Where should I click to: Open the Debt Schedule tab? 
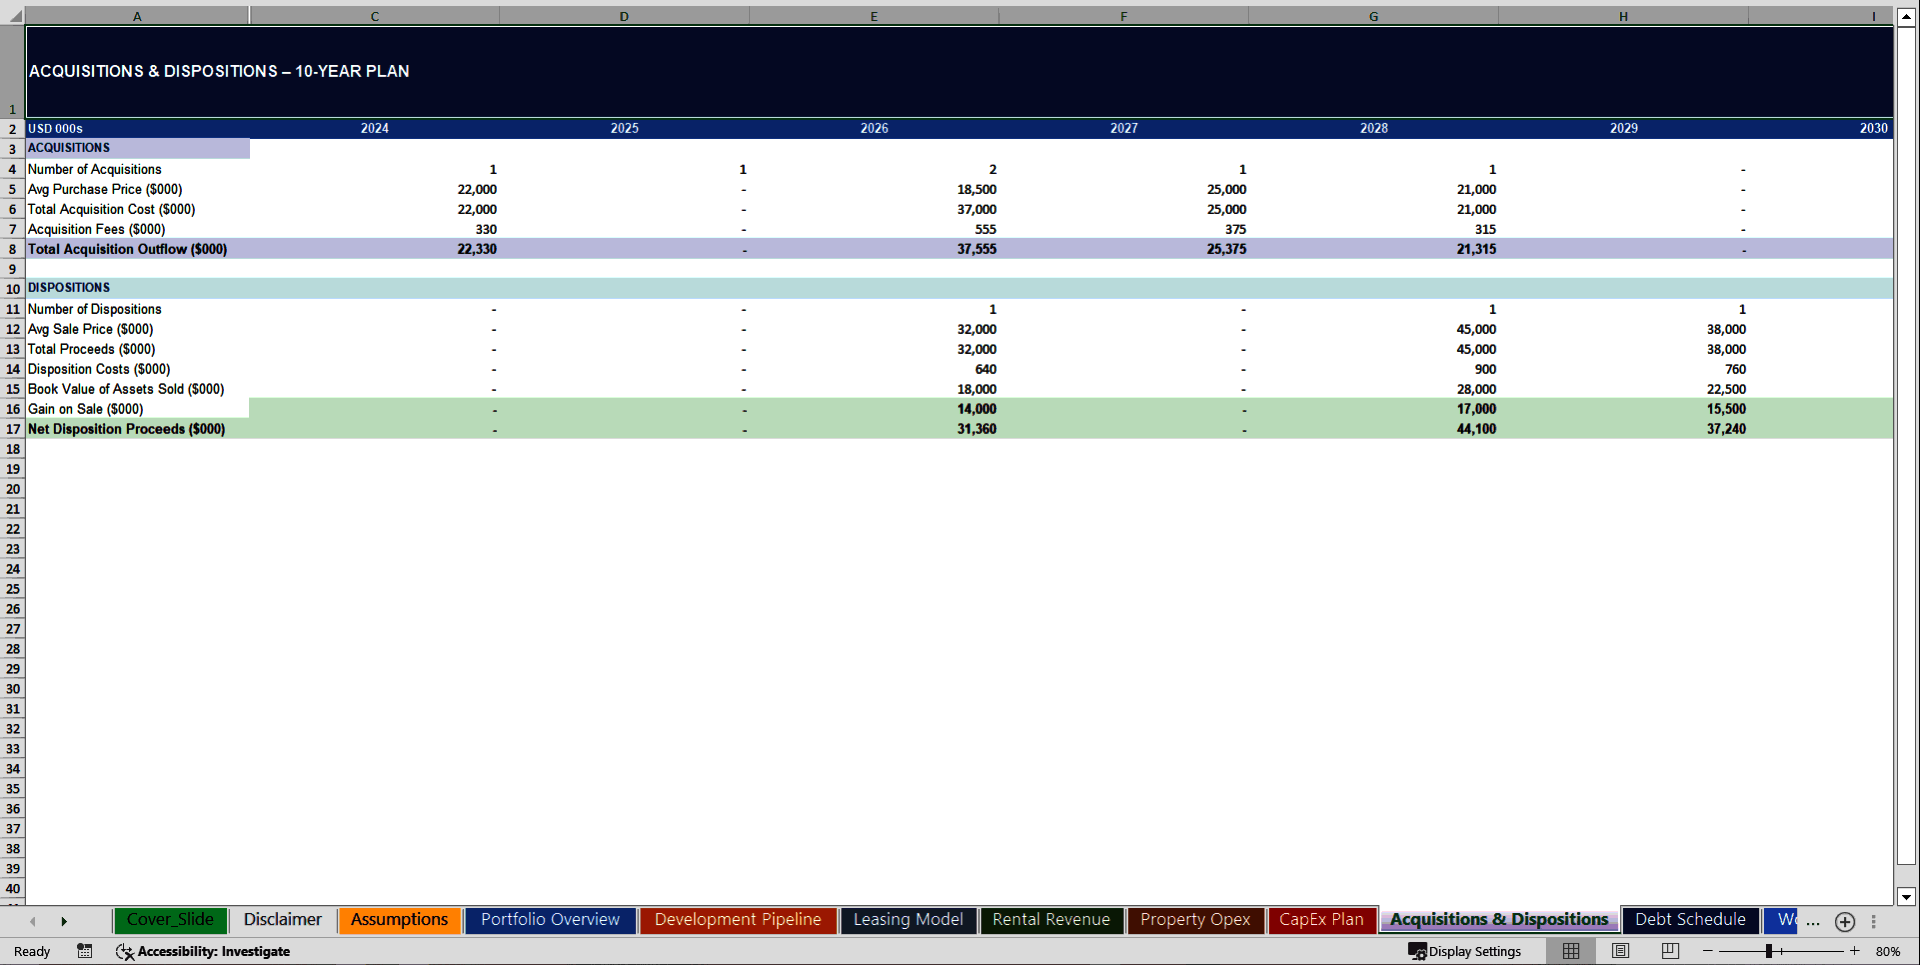coord(1689,919)
